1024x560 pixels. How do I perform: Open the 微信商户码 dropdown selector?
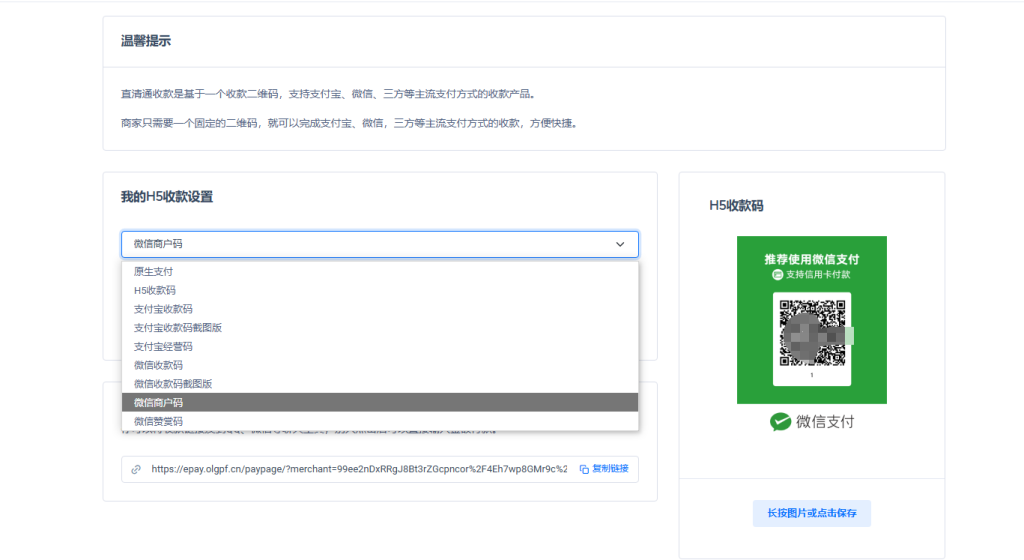[x=379, y=244]
